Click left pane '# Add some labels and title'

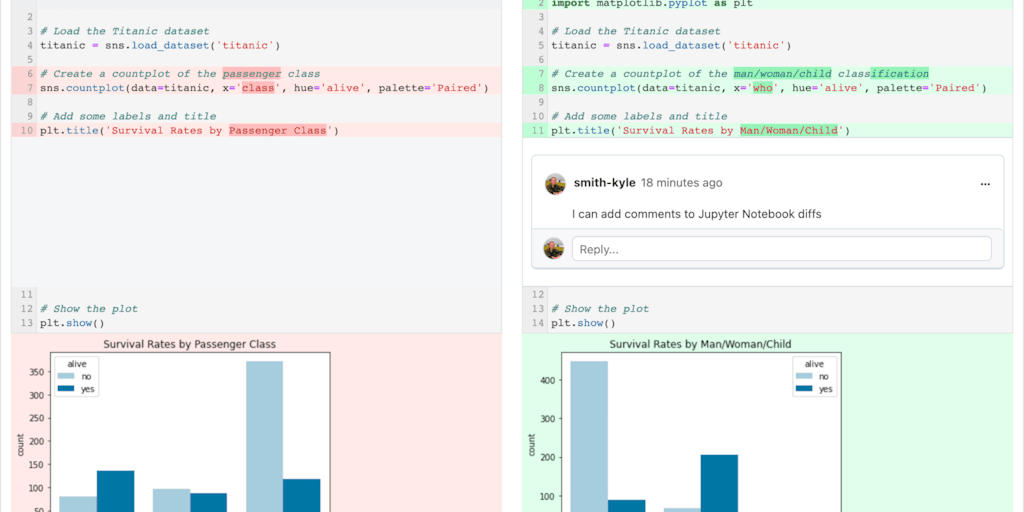[x=128, y=116]
